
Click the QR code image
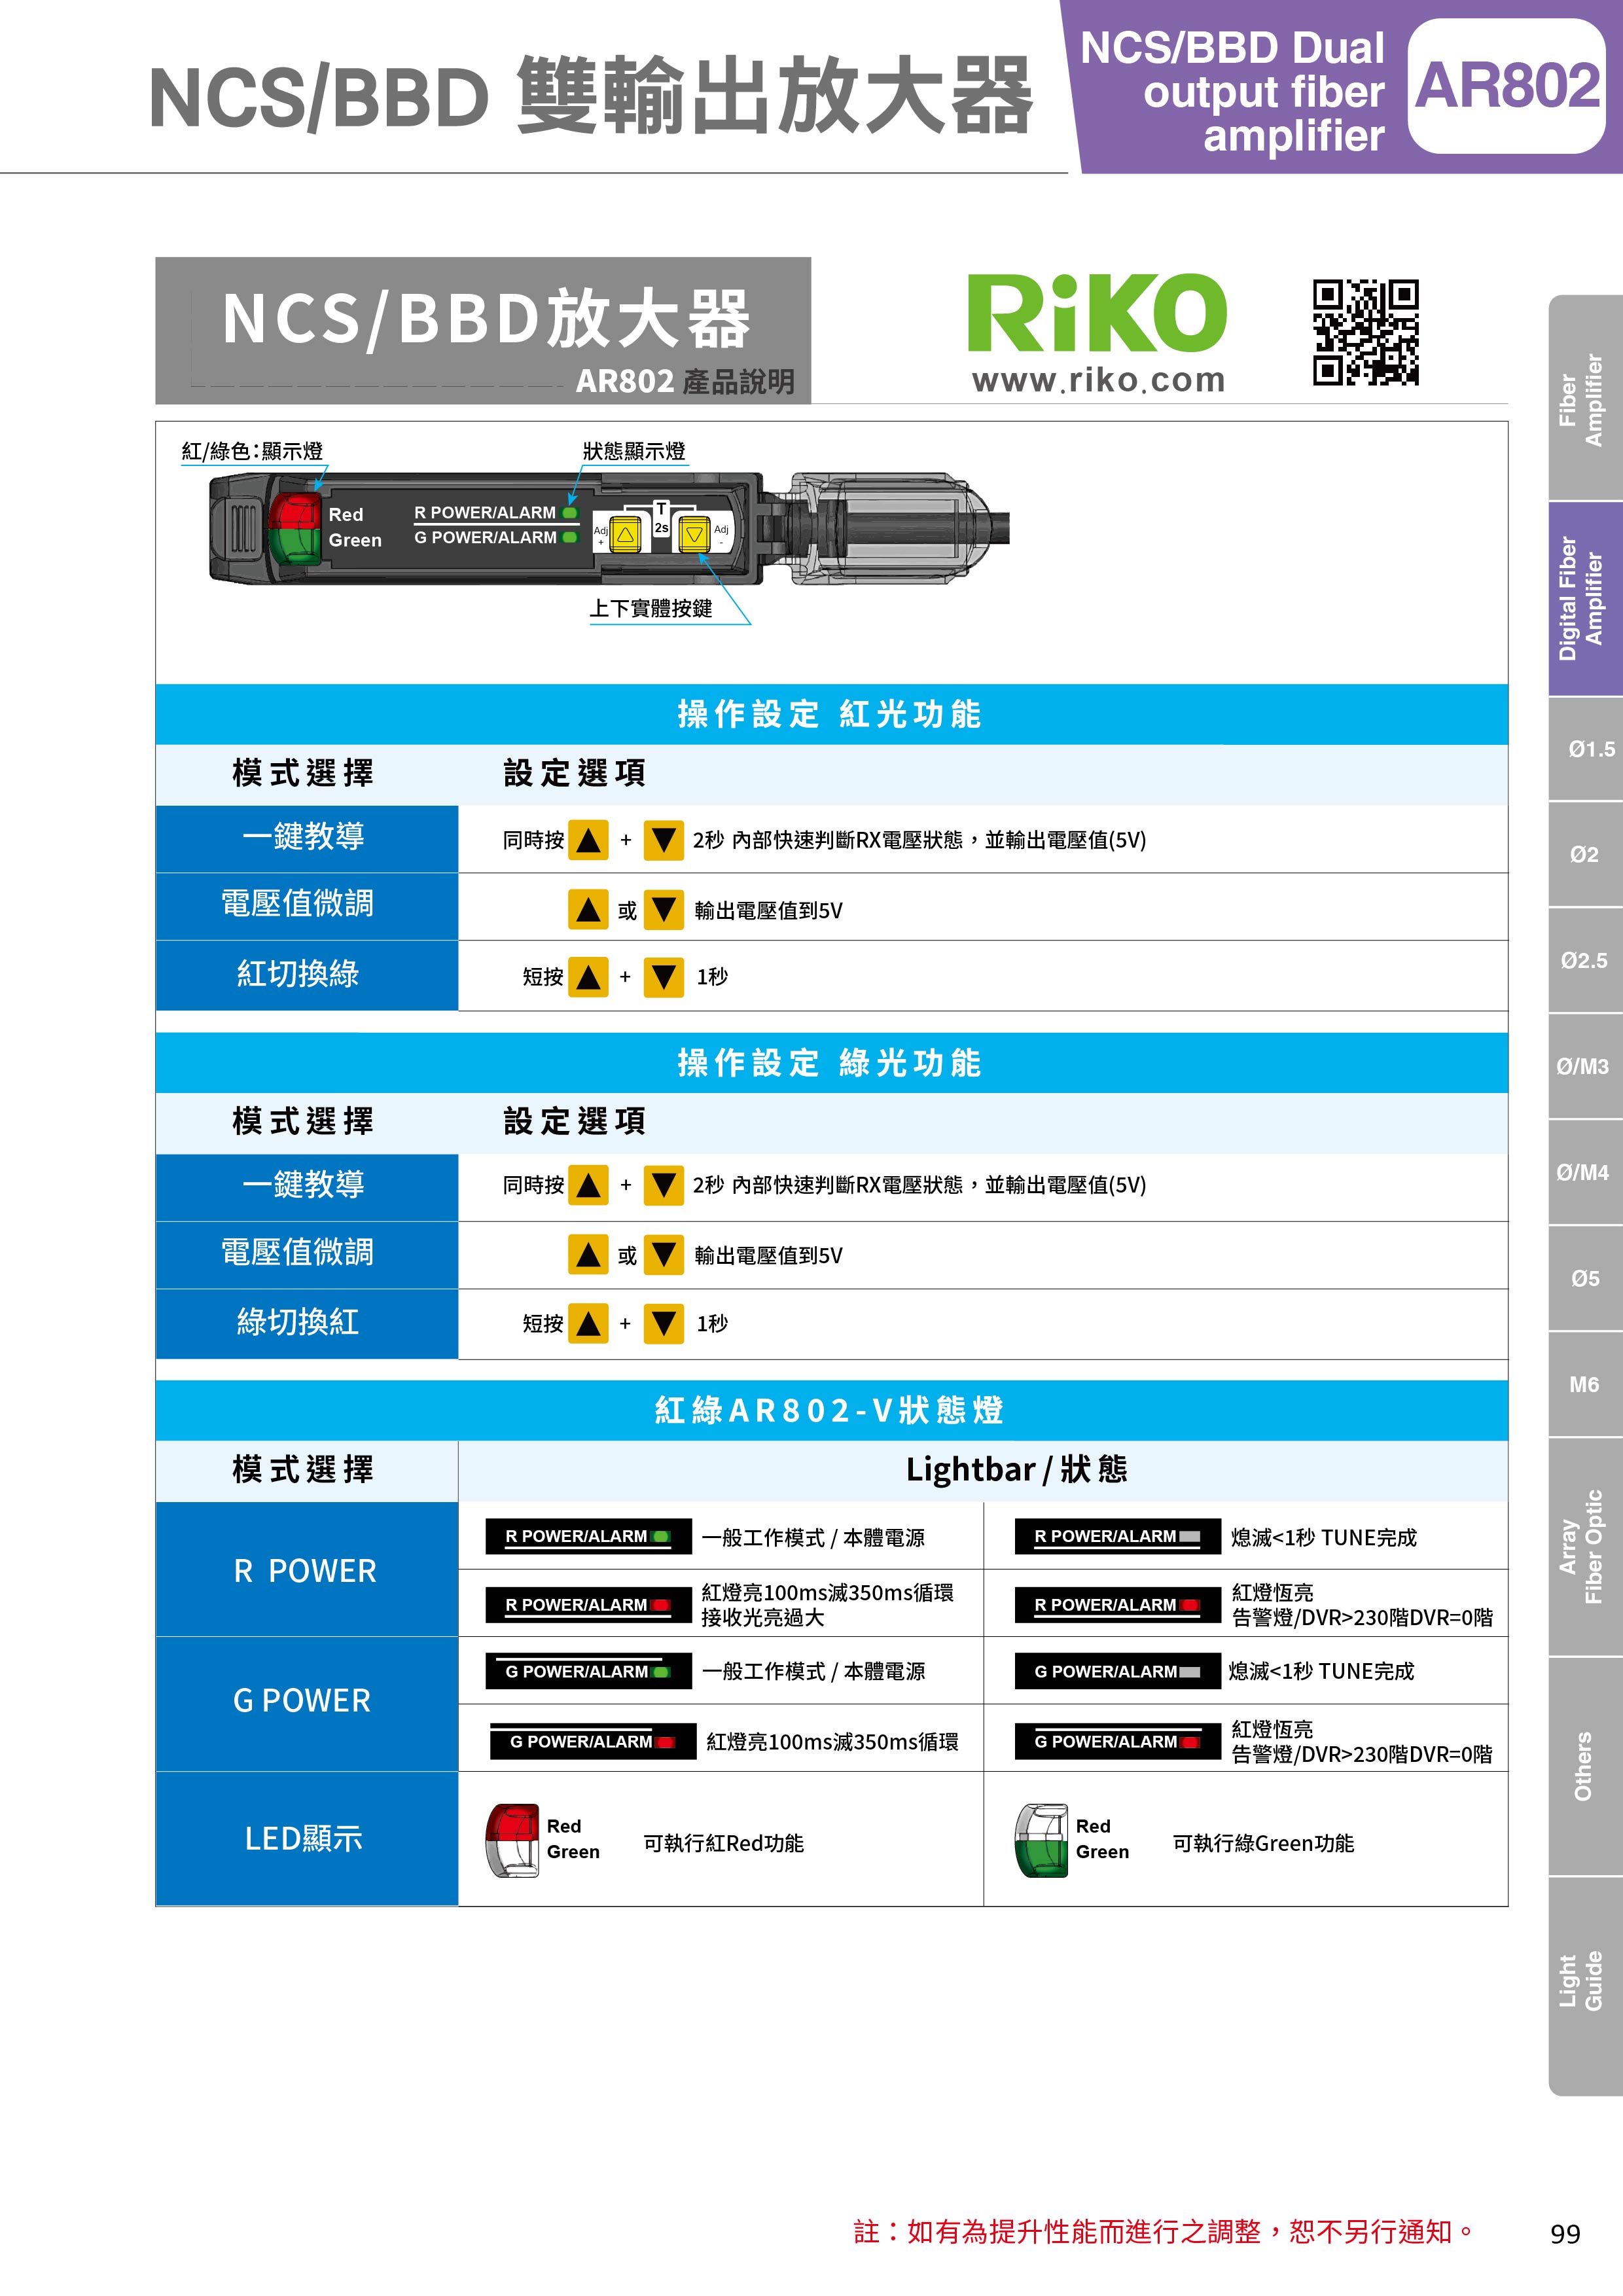(1365, 332)
